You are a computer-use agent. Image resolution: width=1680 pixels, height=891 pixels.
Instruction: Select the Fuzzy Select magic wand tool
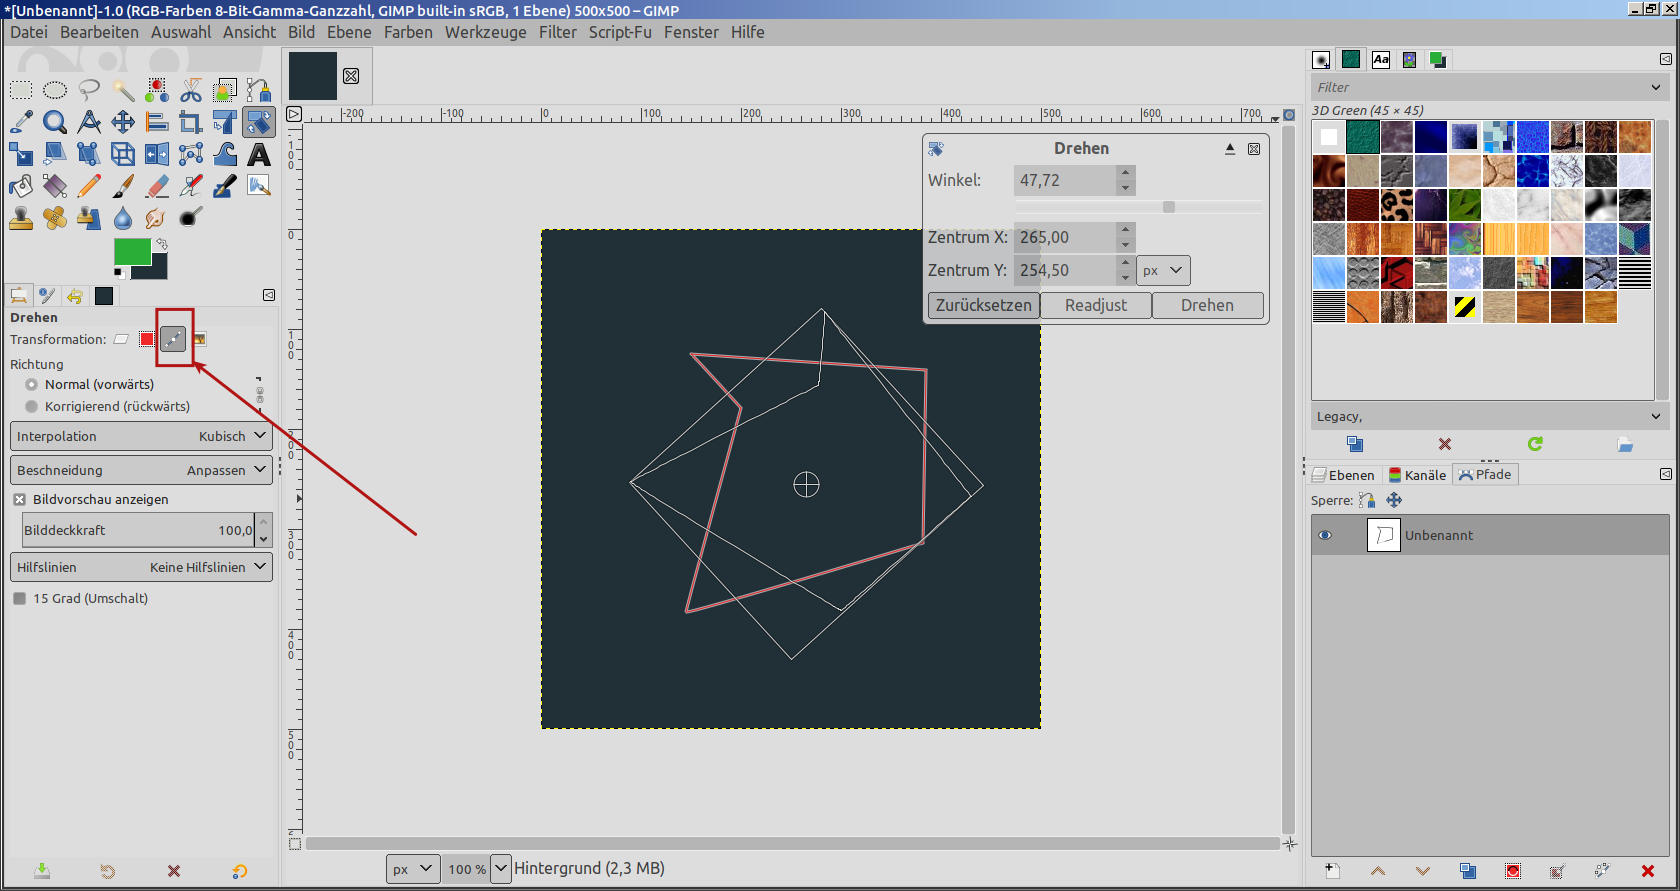[123, 91]
